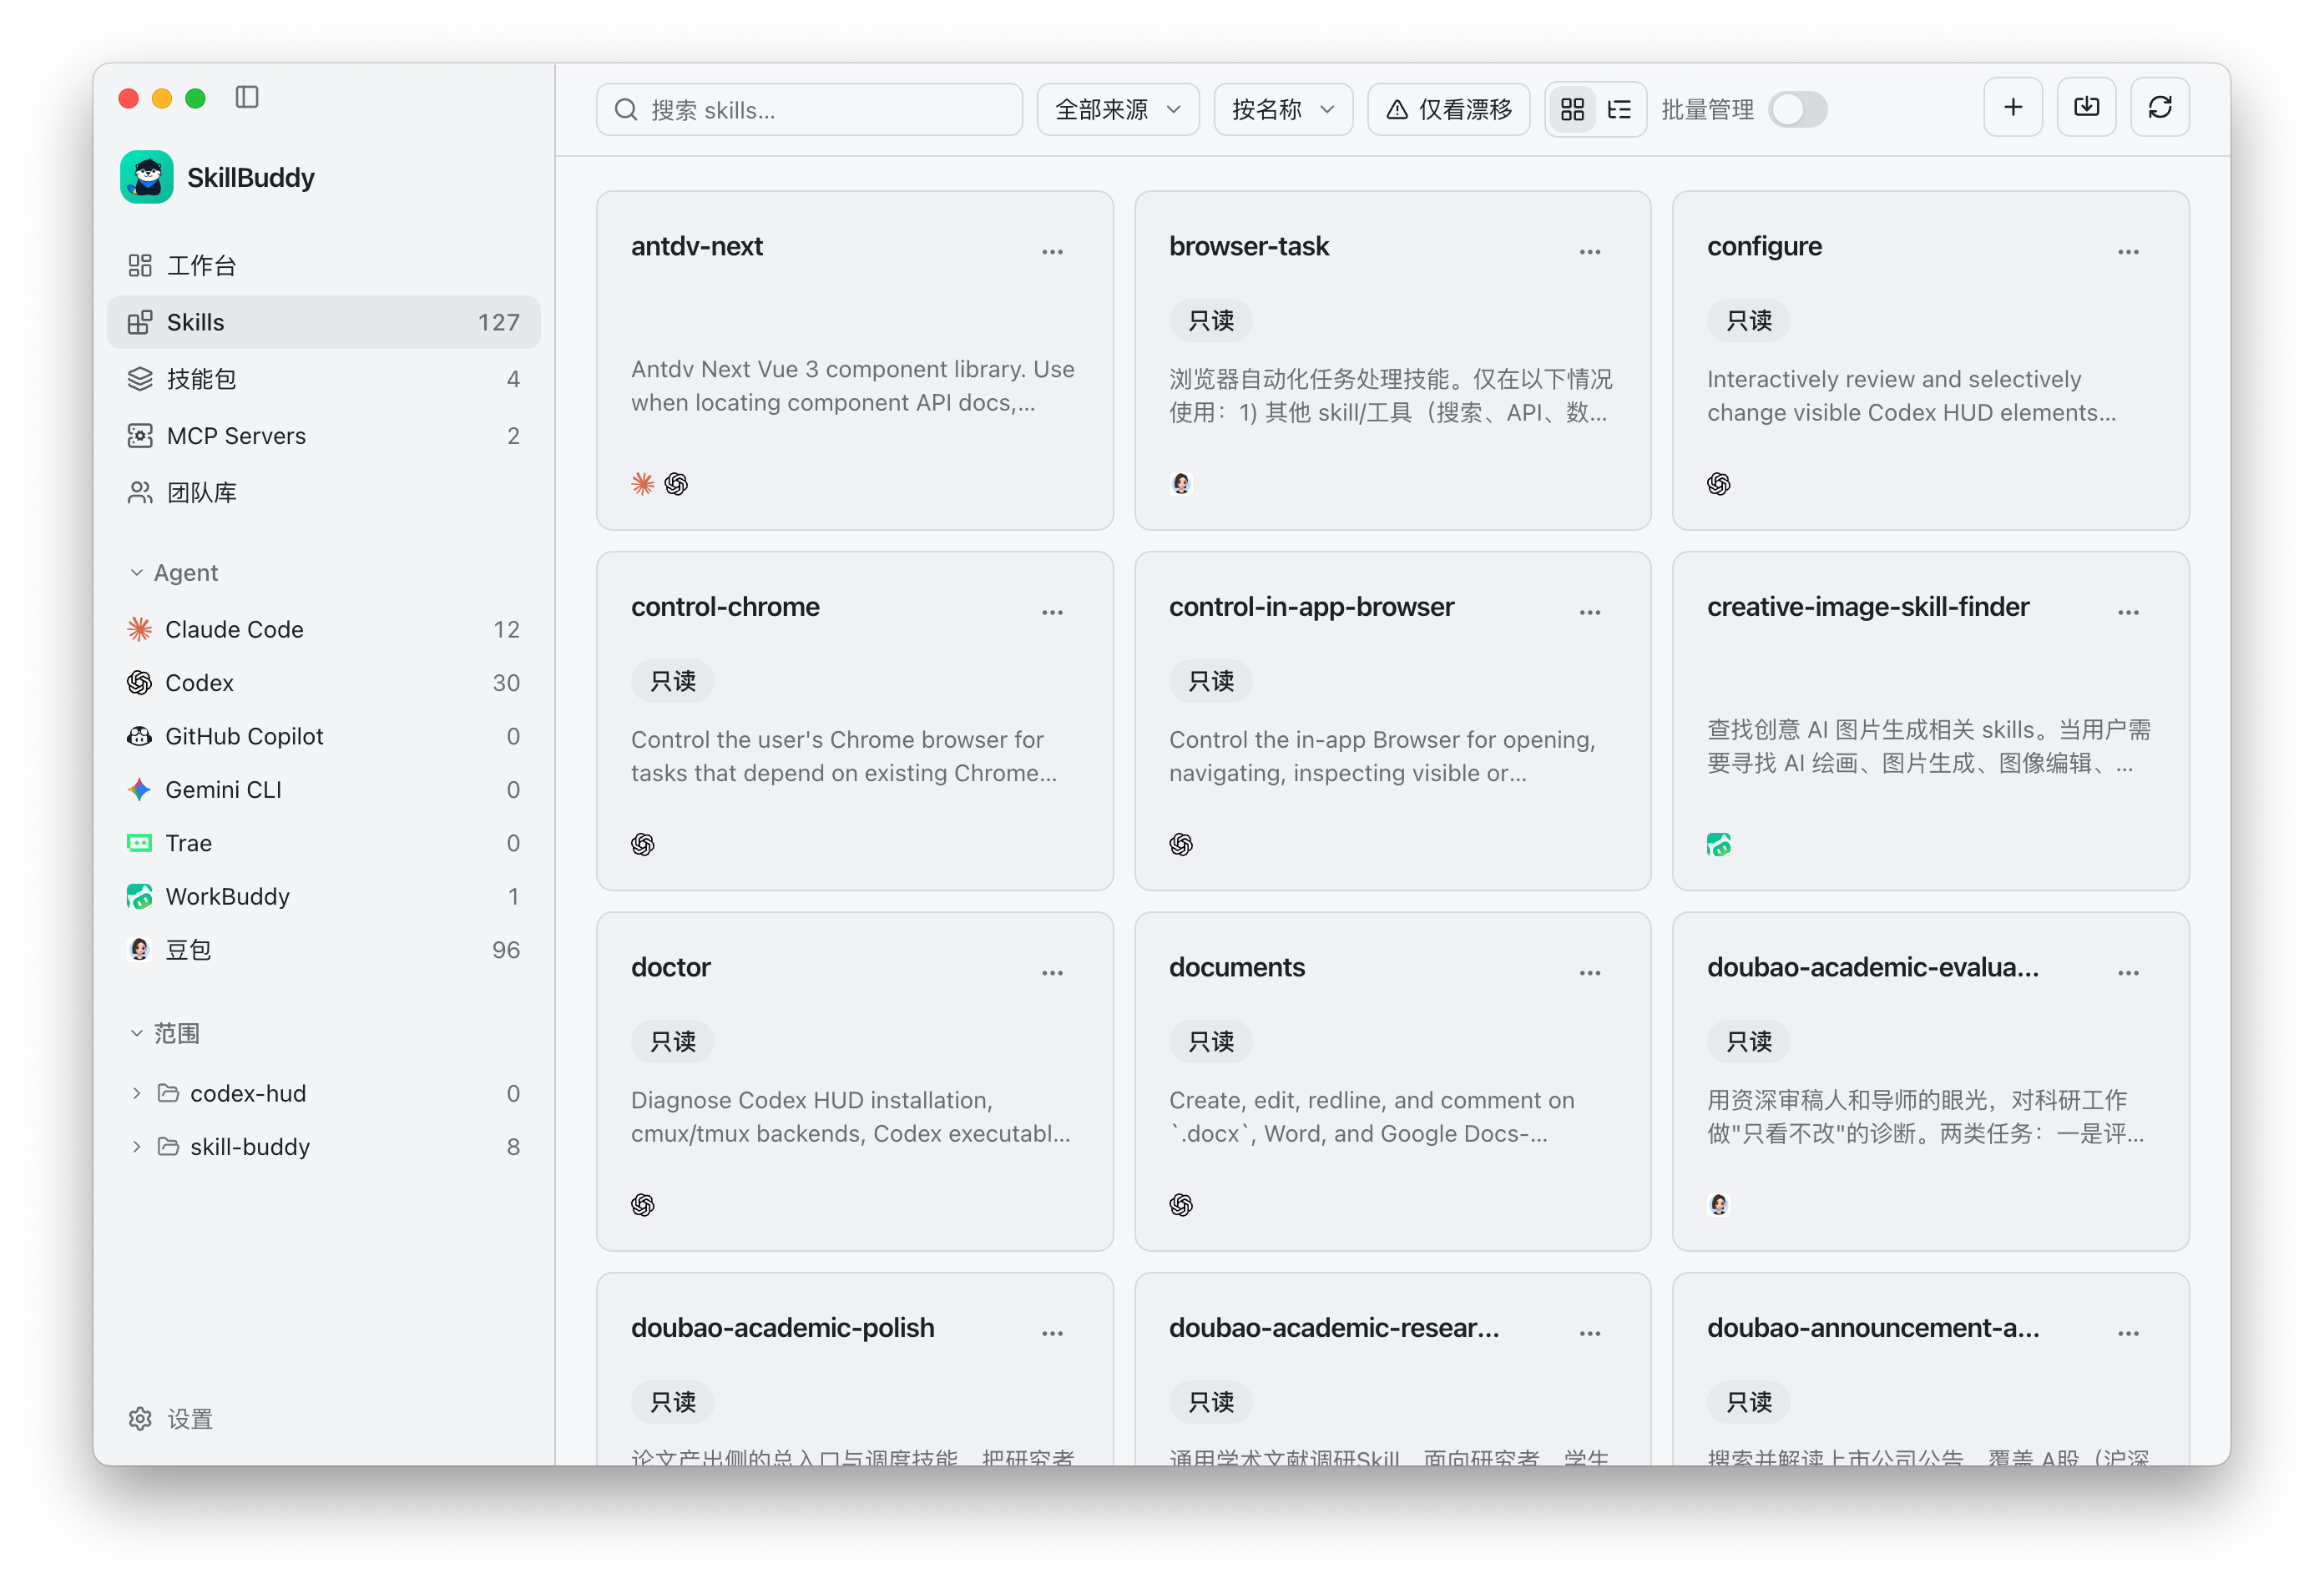This screenshot has width=2324, height=1589.
Task: Filter by 豆包 agent
Action: click(324, 950)
